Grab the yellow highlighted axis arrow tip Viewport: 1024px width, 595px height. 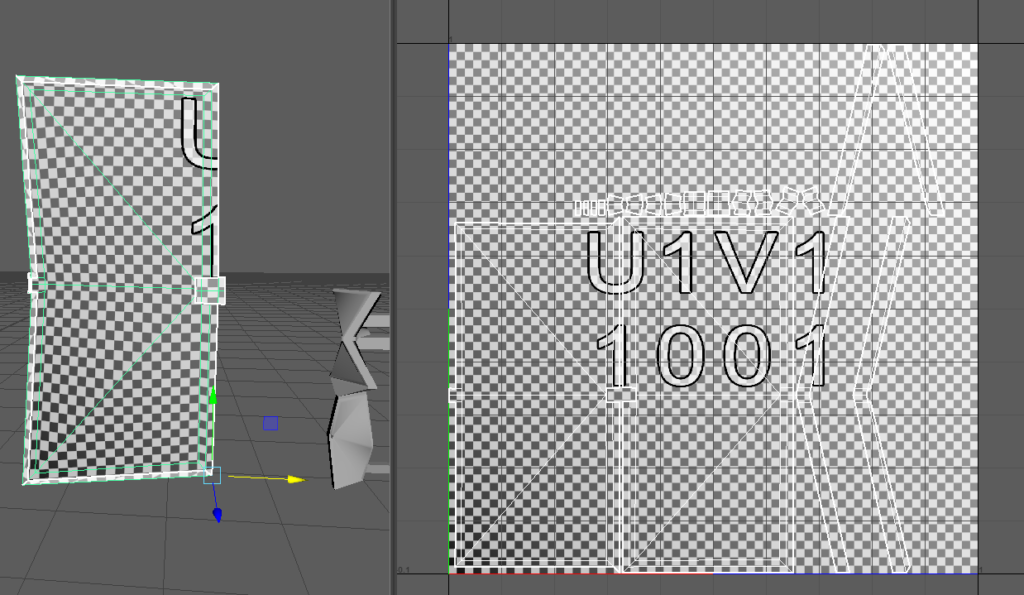point(295,480)
